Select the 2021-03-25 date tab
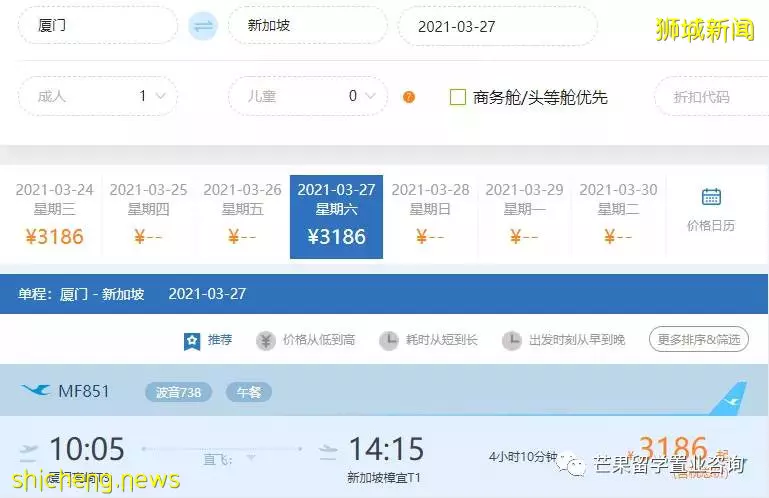Screen dimensions: 769x498 coord(148,216)
